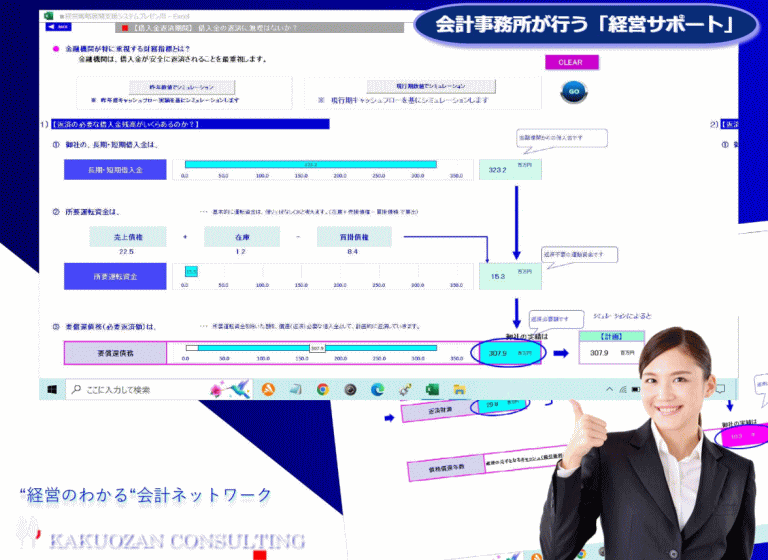Open the tools/key icon on the taskbar

point(405,390)
